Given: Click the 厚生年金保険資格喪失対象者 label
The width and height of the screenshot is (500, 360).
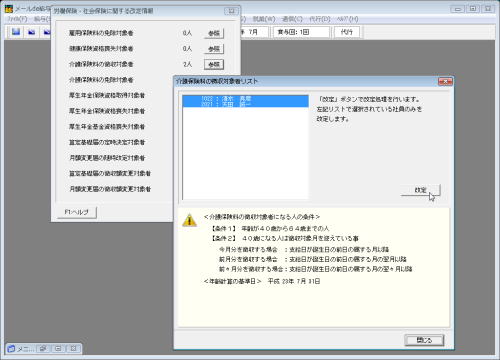Looking at the screenshot, I should click(107, 111).
